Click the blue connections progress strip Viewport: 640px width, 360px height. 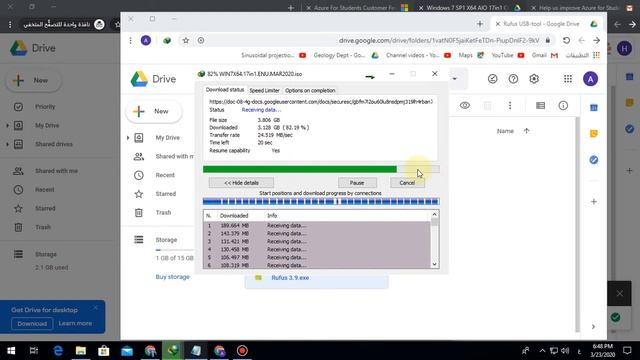pos(321,202)
